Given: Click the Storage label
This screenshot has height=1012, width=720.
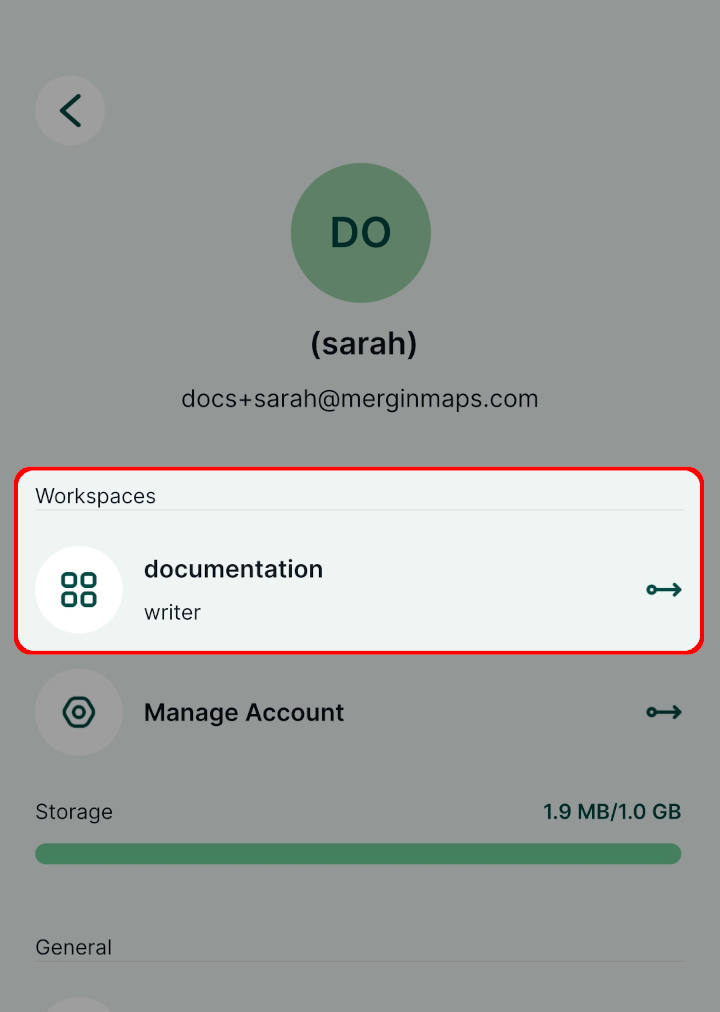Looking at the screenshot, I should coord(74,811).
